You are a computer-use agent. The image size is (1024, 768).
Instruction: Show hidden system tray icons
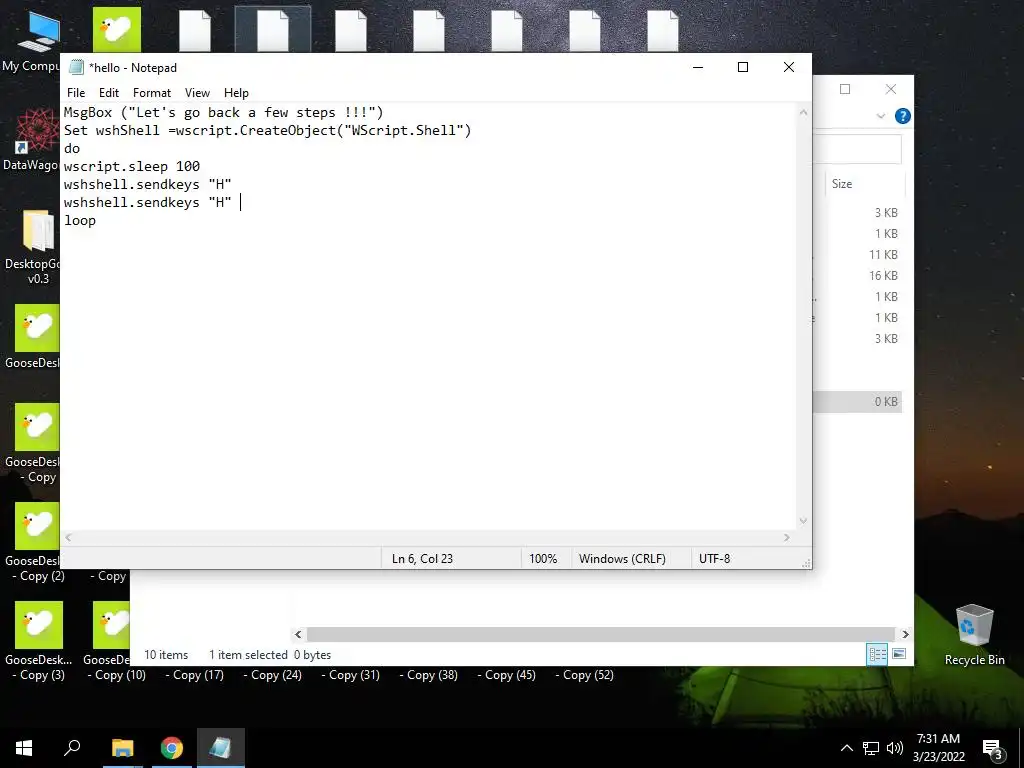click(x=846, y=748)
